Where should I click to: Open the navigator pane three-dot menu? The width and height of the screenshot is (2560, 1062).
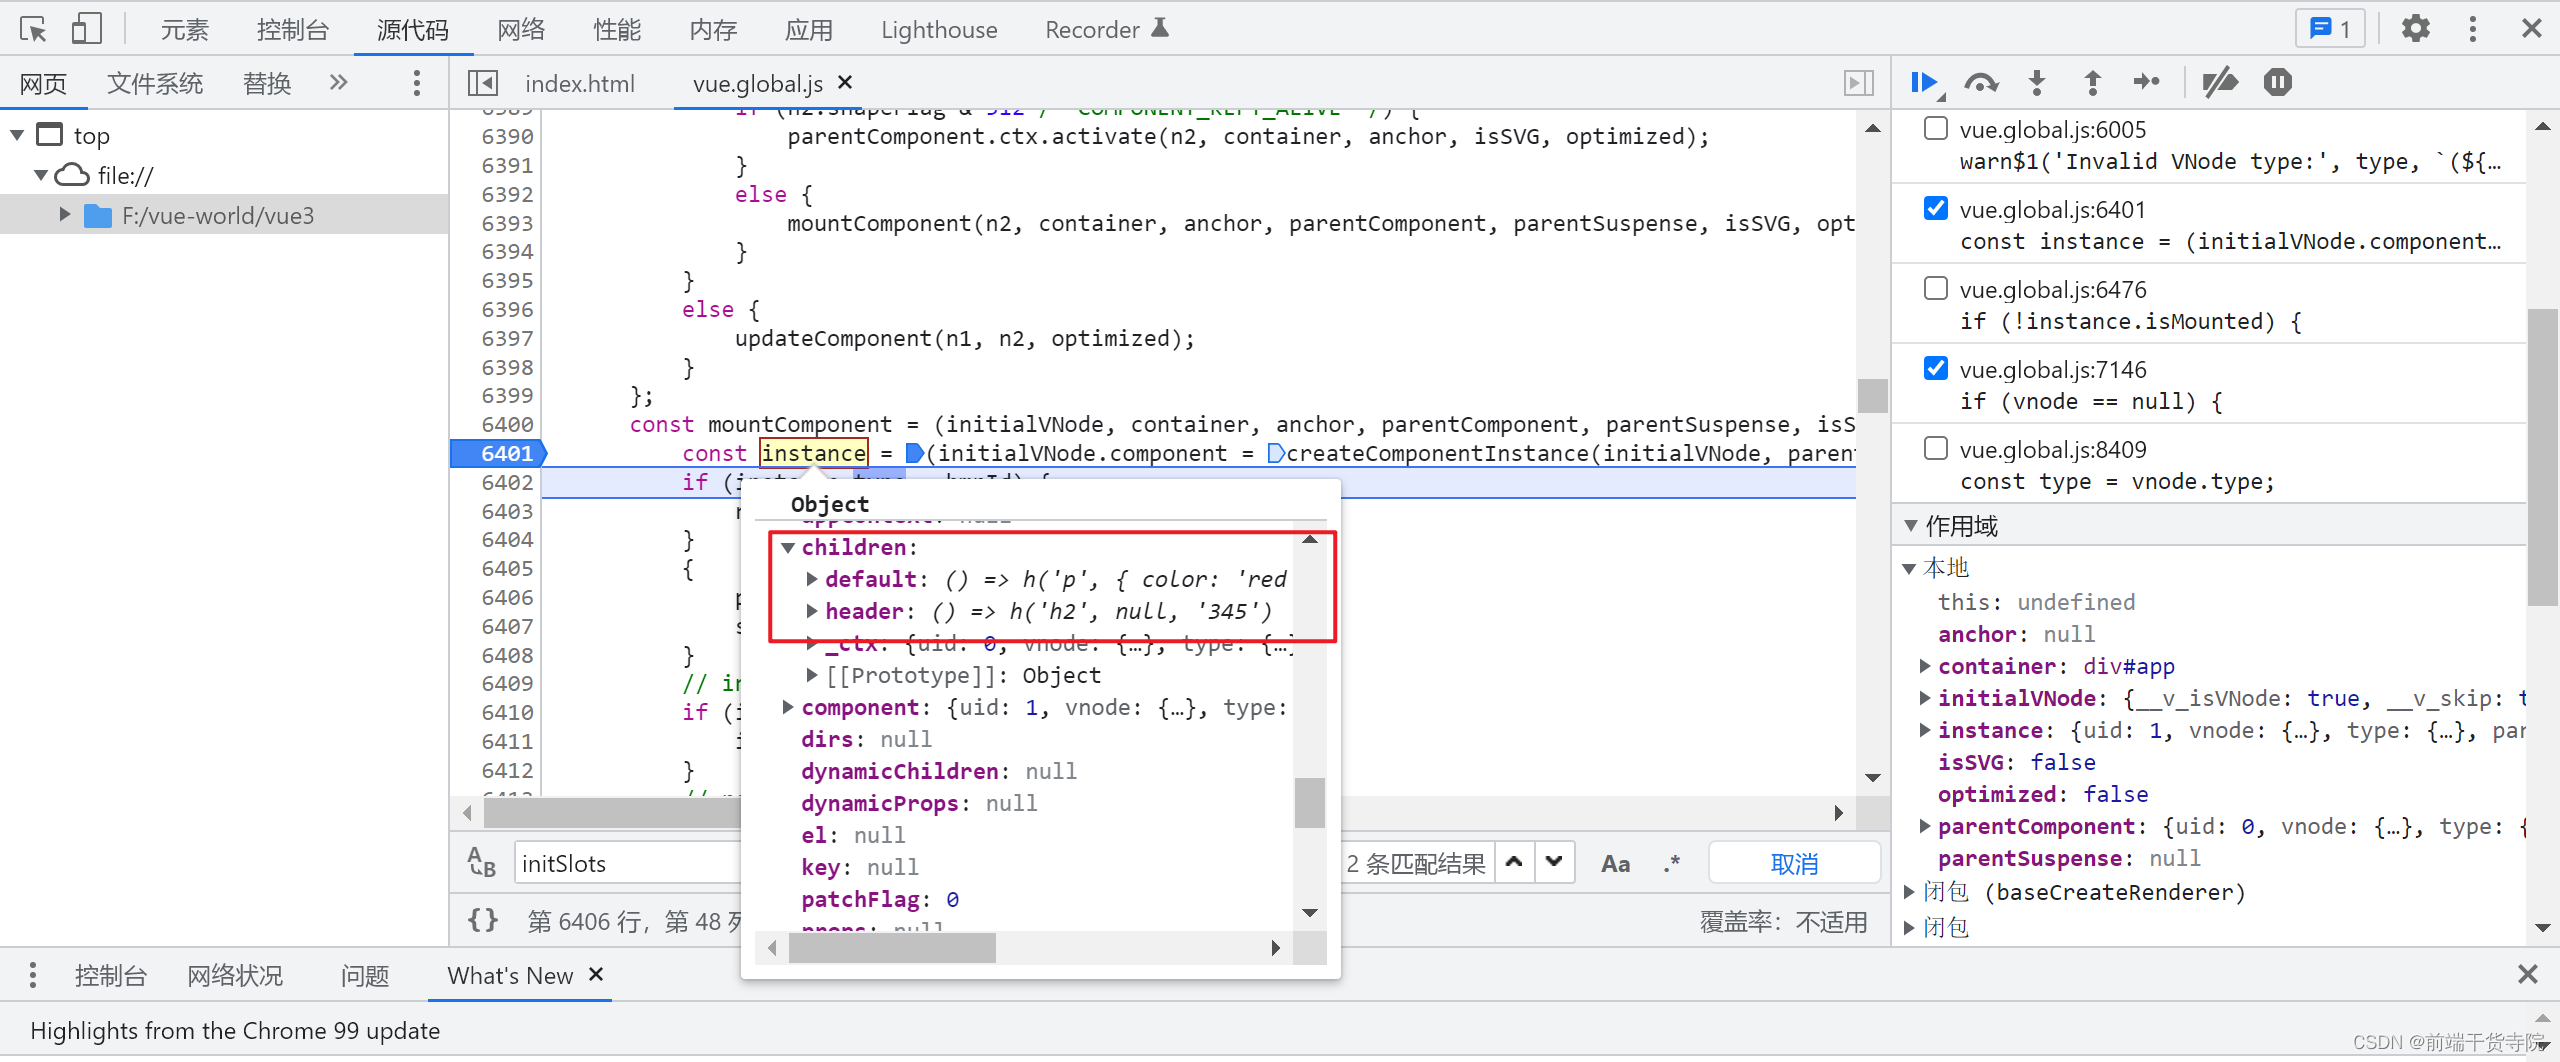[x=417, y=83]
